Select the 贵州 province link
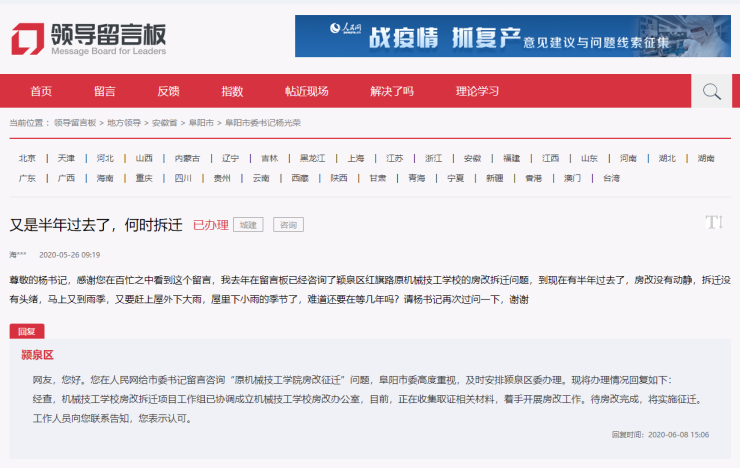The width and height of the screenshot is (740, 468). [222, 178]
